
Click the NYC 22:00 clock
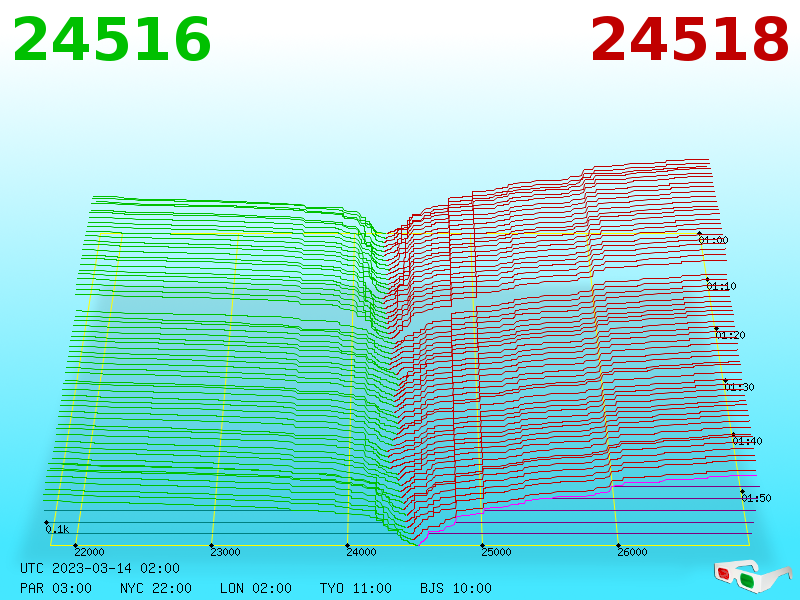click(x=156, y=588)
